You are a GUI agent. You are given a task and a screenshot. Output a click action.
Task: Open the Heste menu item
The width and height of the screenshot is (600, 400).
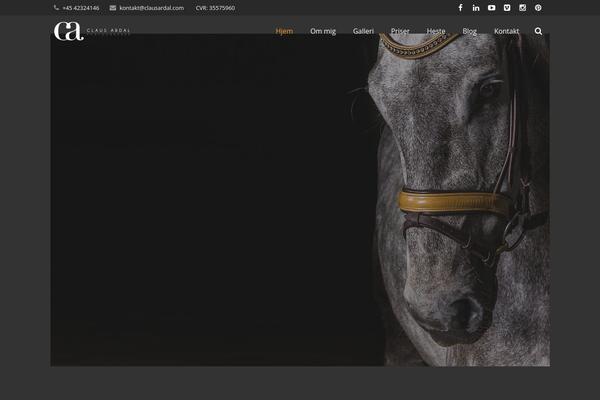436,31
